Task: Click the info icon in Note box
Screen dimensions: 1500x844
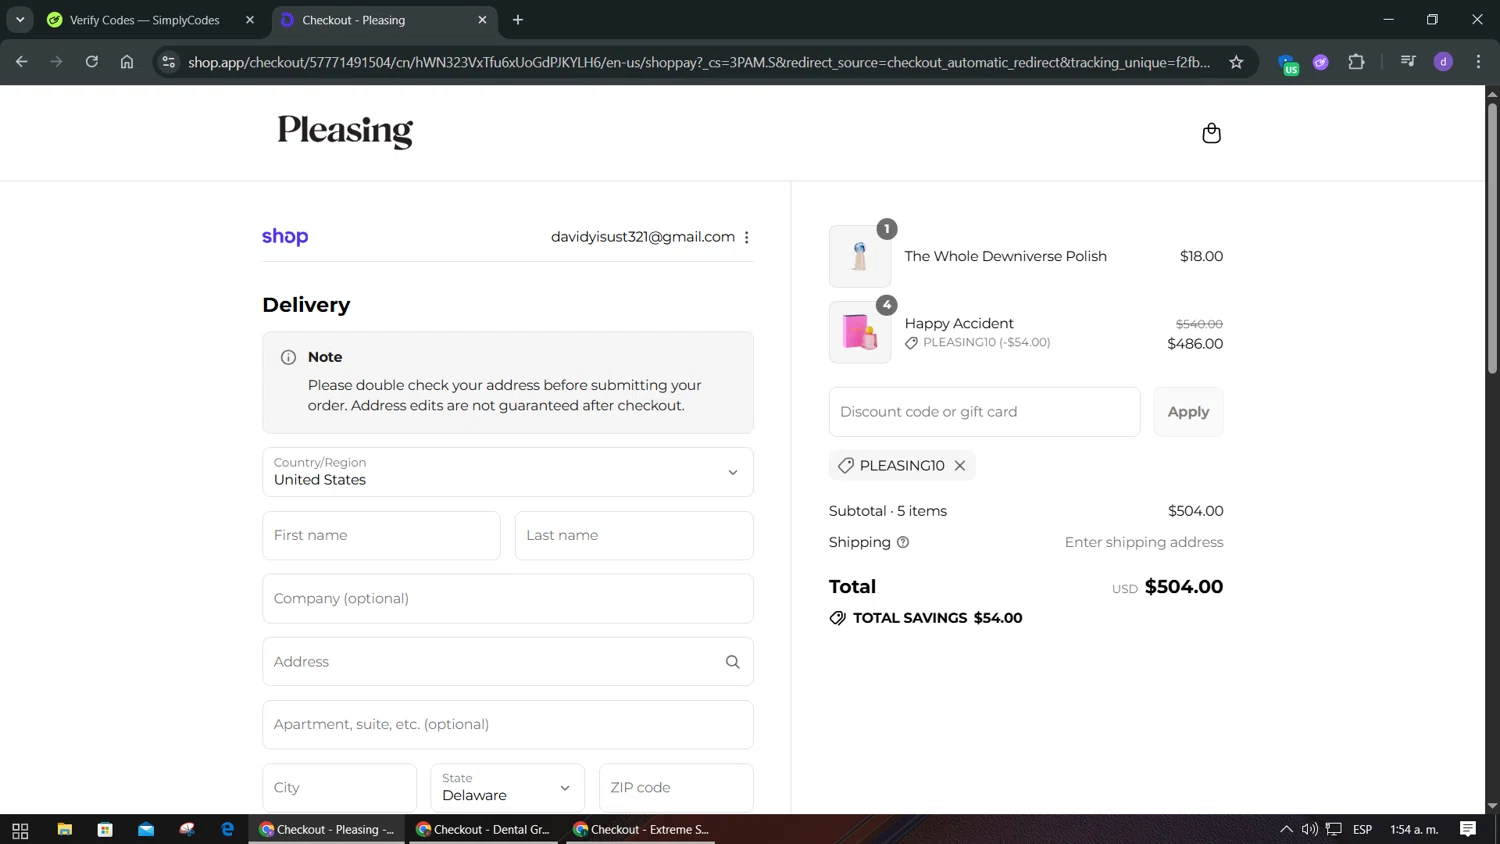Action: point(288,357)
